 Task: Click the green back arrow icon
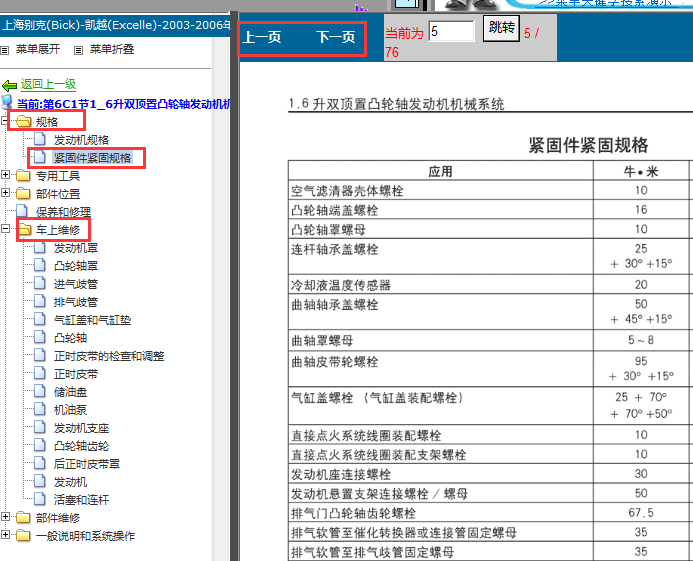click(x=9, y=85)
